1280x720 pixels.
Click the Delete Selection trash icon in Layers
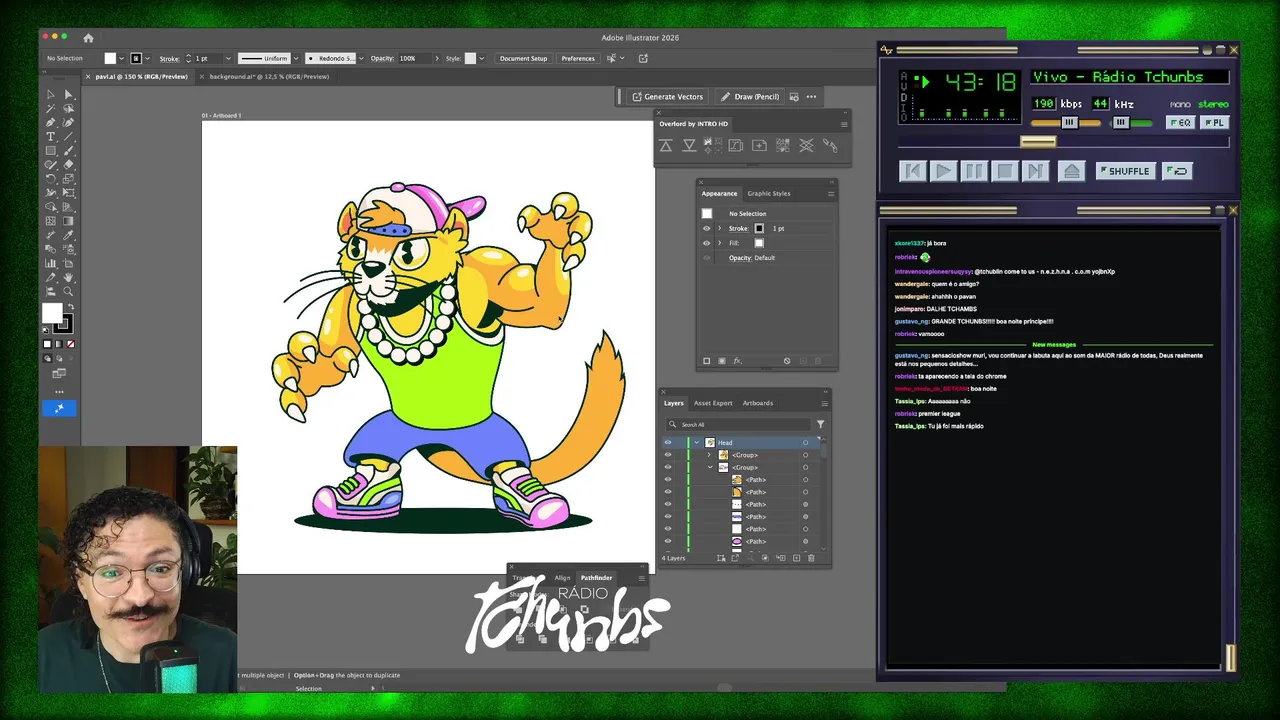pos(811,558)
